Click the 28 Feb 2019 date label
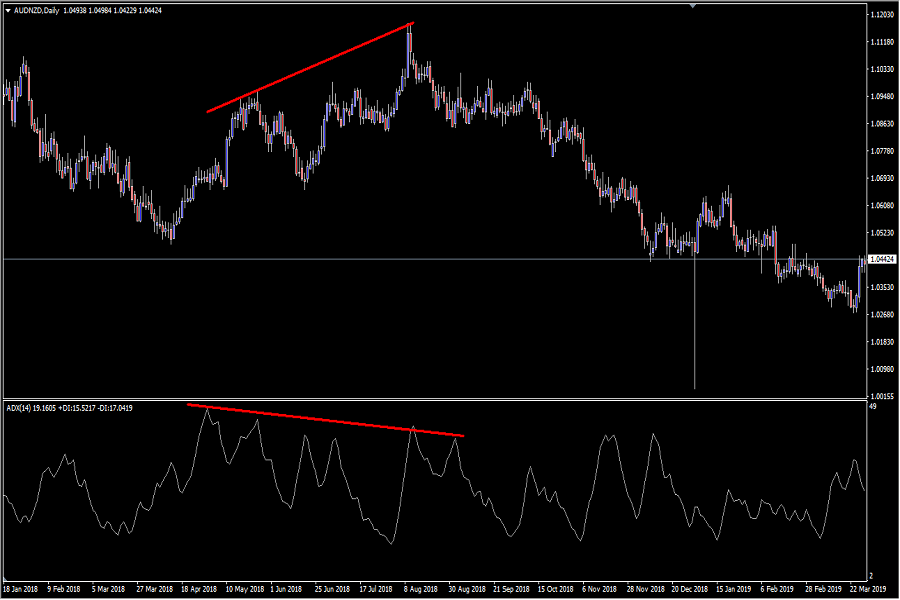 coord(824,589)
